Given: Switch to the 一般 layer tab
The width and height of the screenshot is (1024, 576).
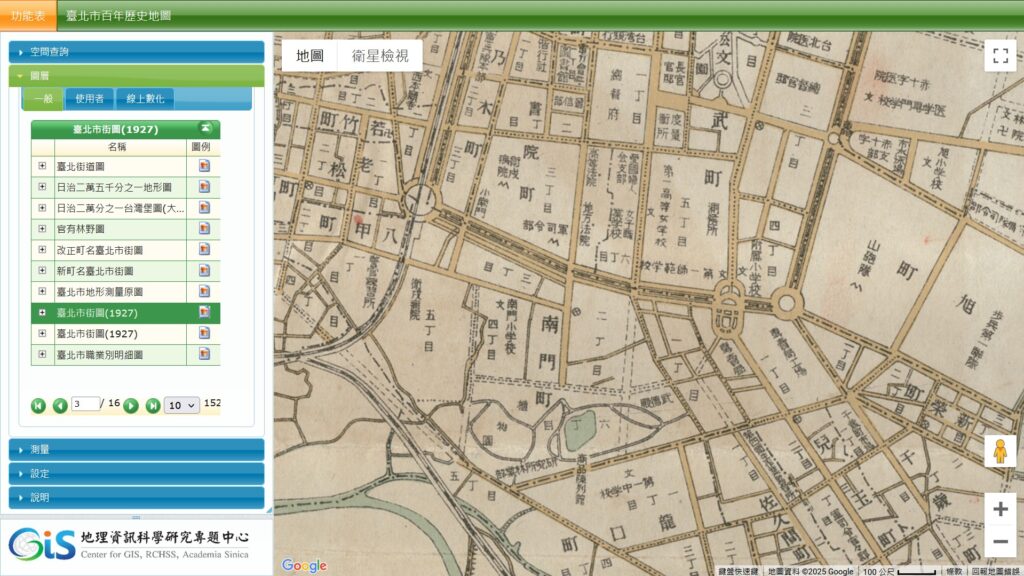Looking at the screenshot, I should point(44,99).
